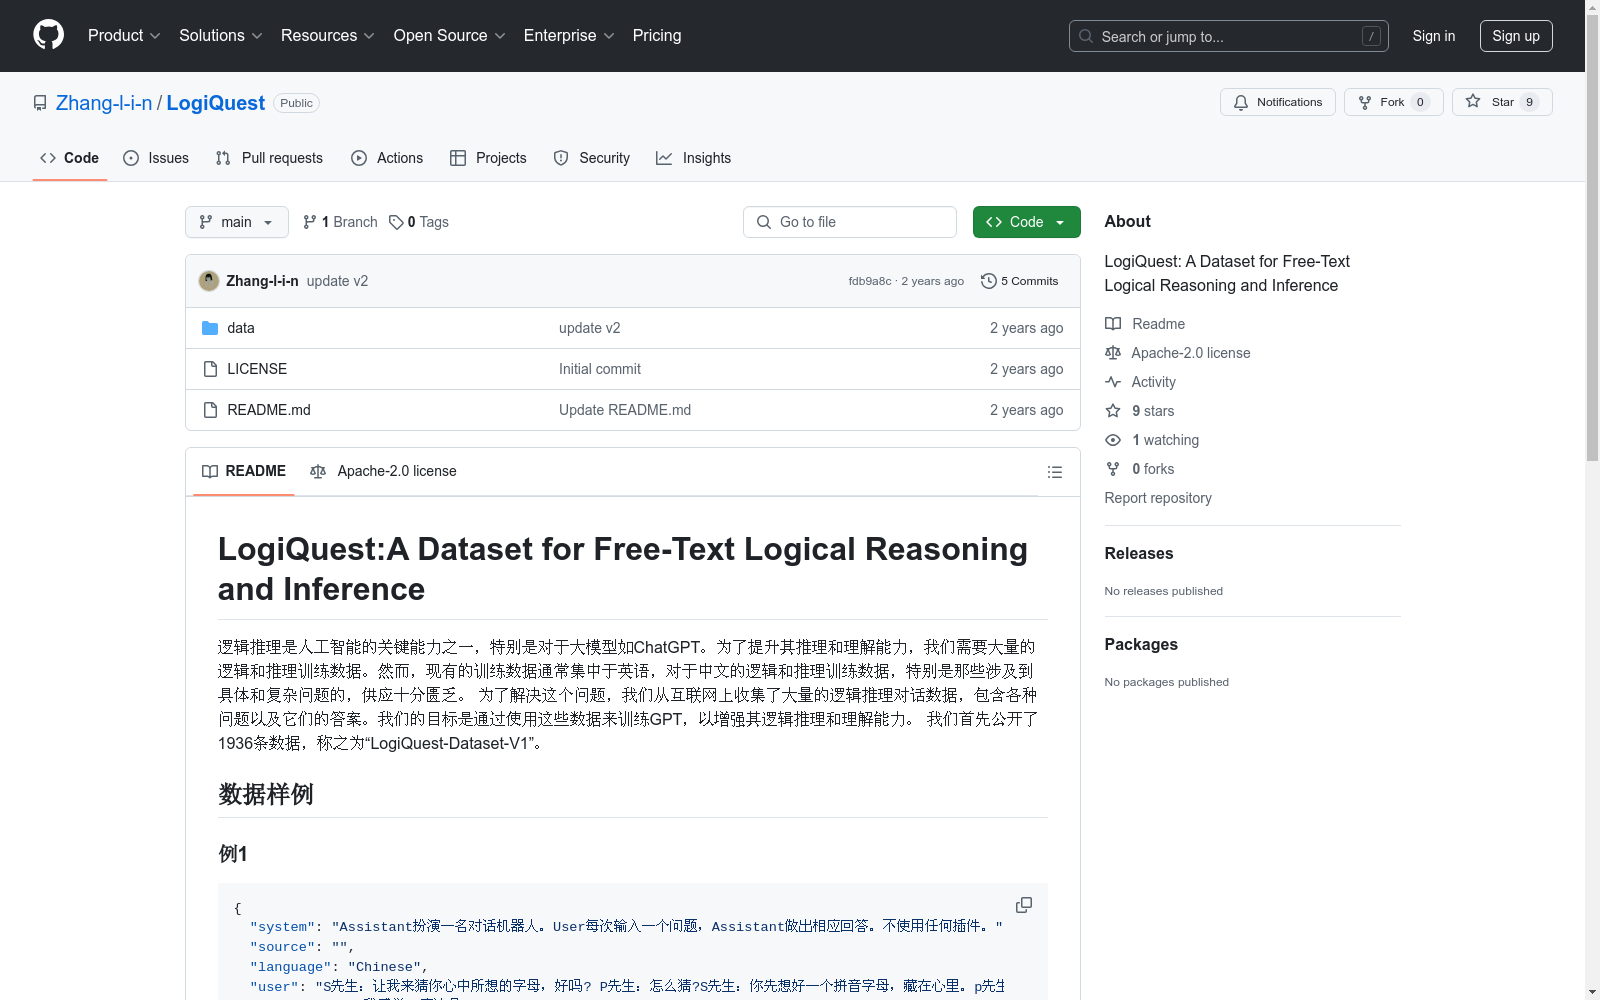Copy the code sample with copy icon

pos(1023,905)
